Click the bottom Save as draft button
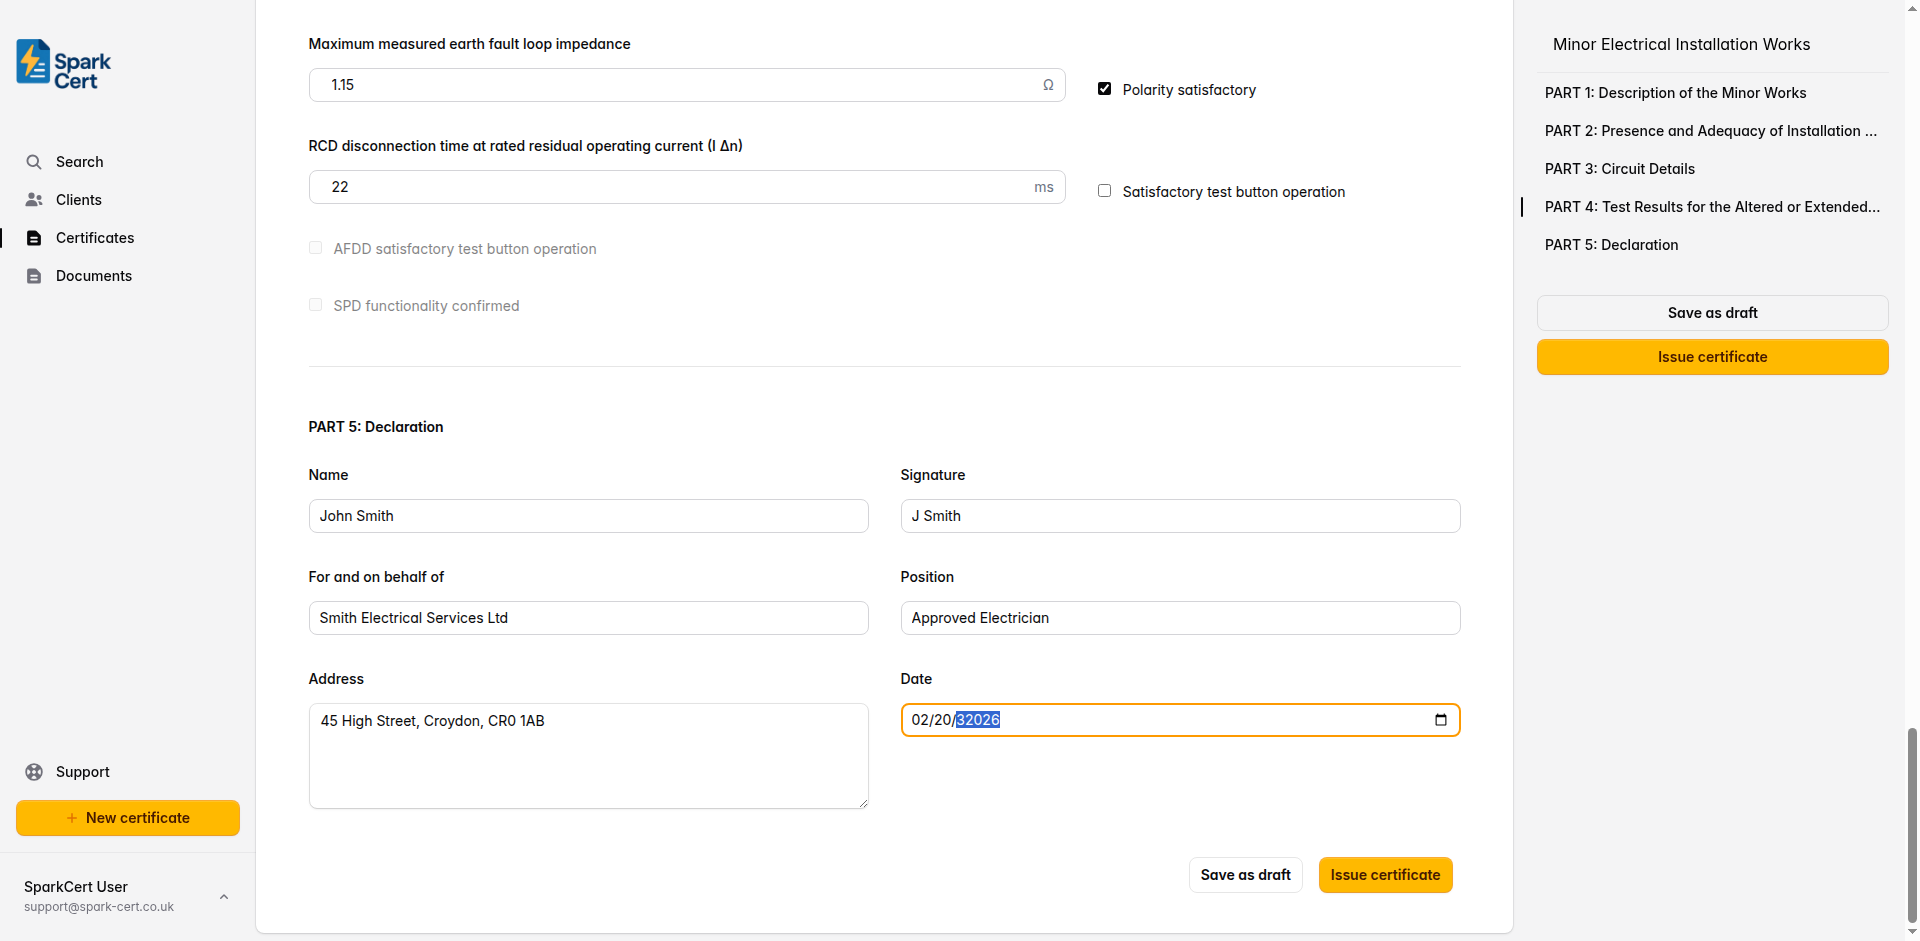The image size is (1920, 941). click(x=1245, y=875)
